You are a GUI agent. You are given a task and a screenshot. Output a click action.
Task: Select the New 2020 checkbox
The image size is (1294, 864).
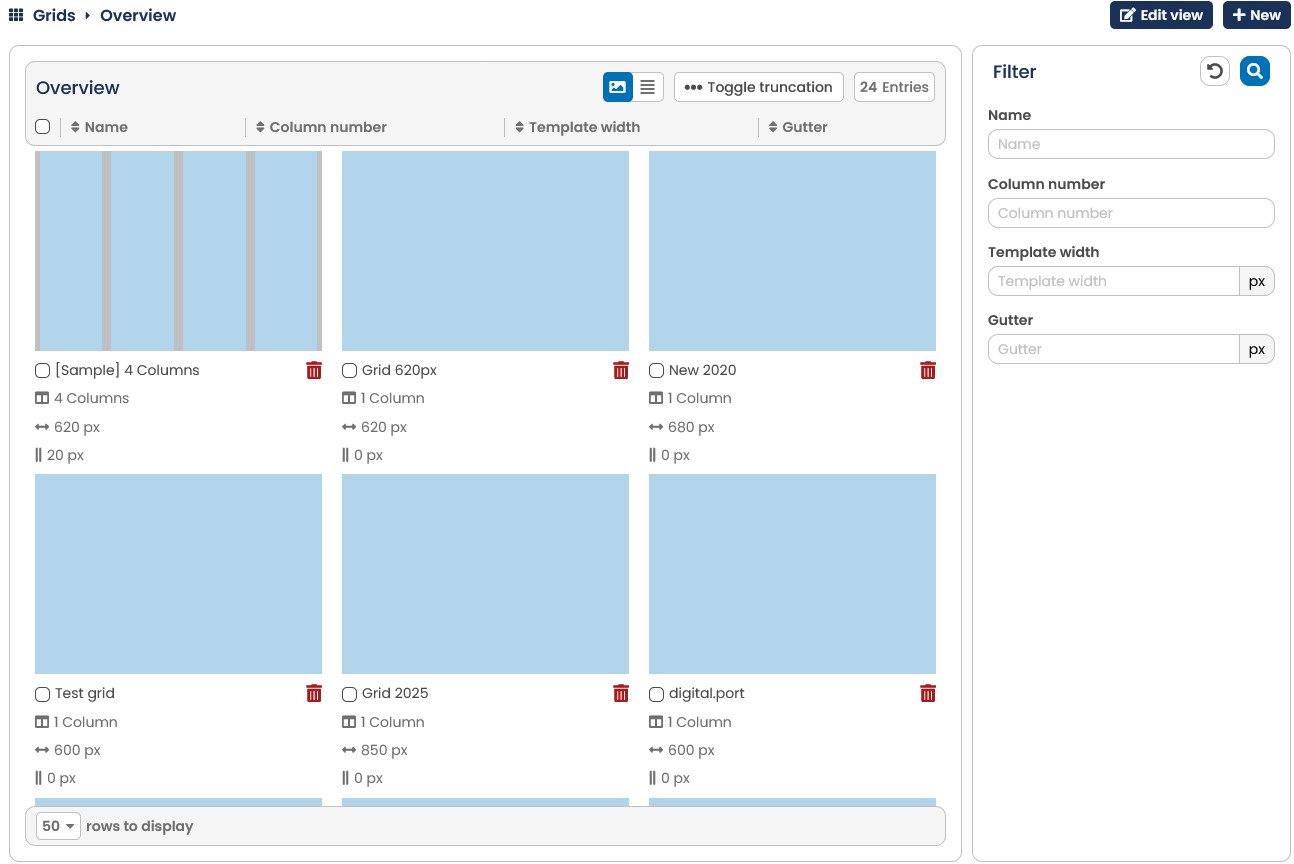click(657, 370)
